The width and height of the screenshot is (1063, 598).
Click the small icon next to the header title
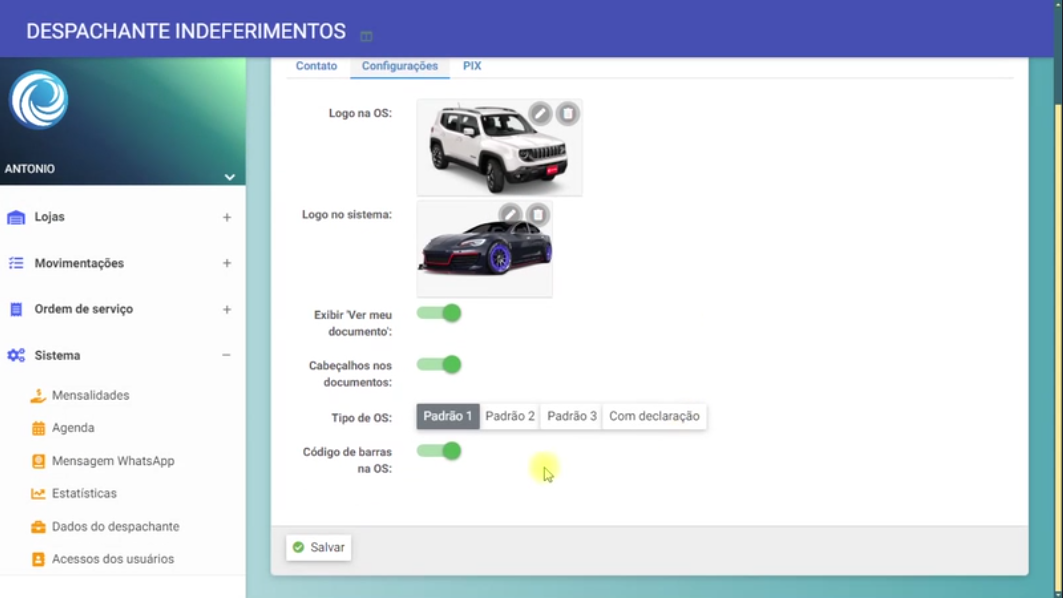click(366, 36)
